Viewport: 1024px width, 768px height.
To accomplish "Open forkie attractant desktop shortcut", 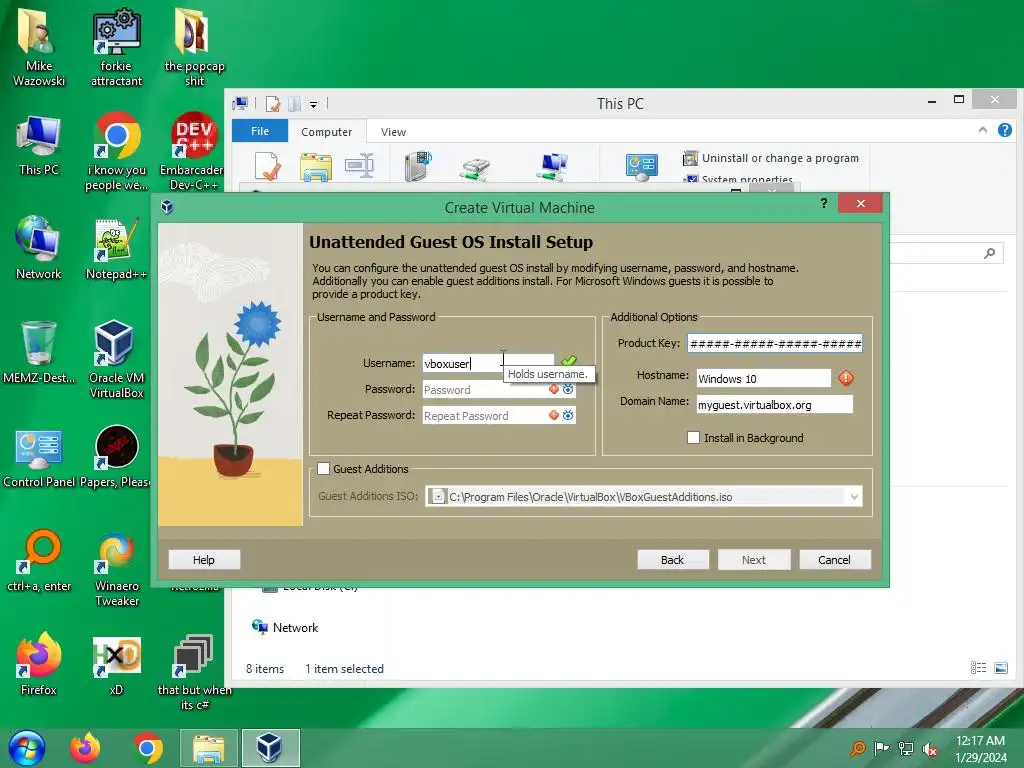I will 116,47.
